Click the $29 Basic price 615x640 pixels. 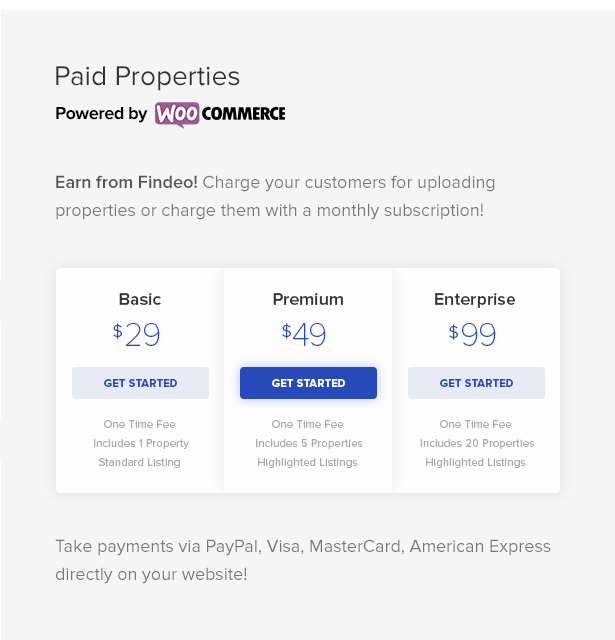coord(138,334)
